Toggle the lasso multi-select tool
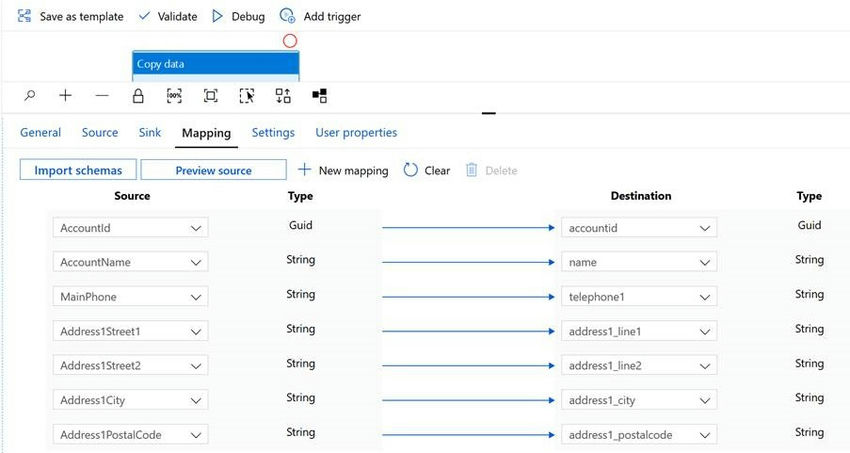 point(247,96)
